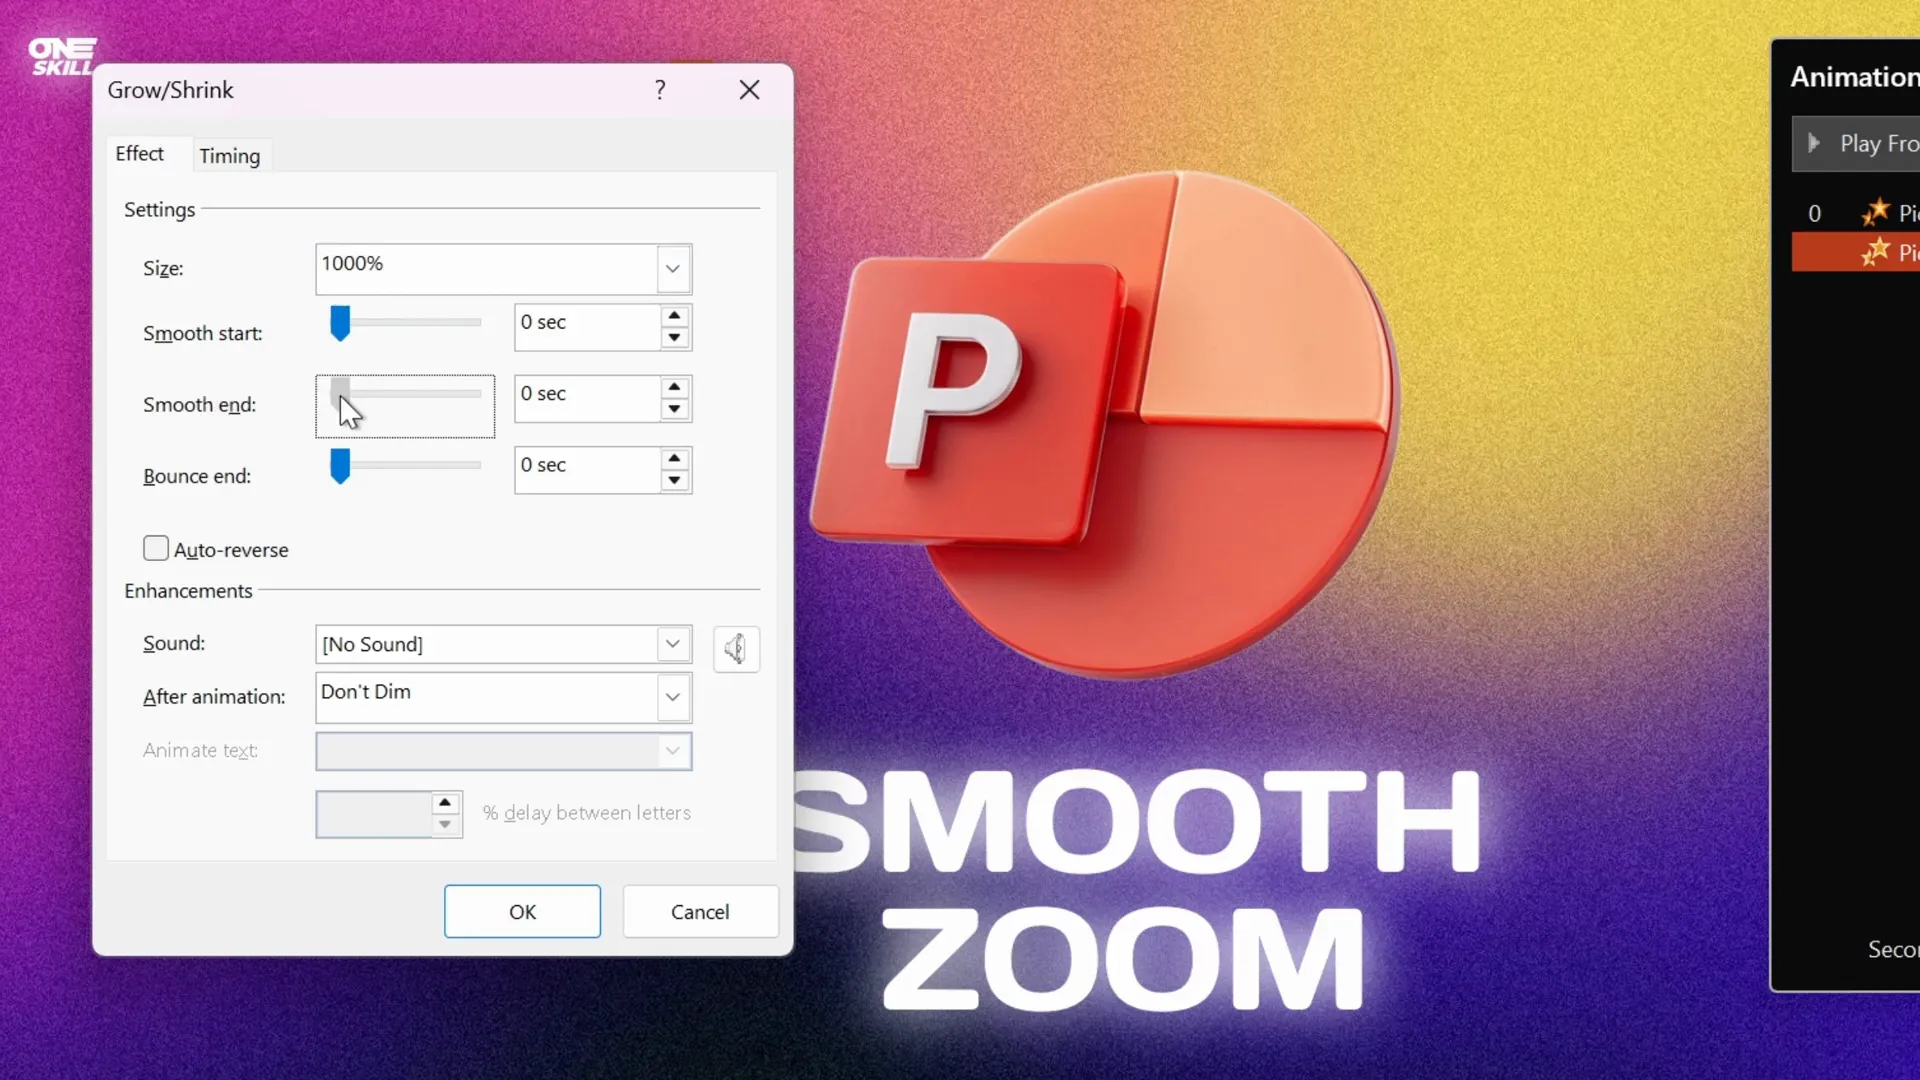Click the Animation pane title text
The image size is (1920, 1080).
click(x=1854, y=77)
